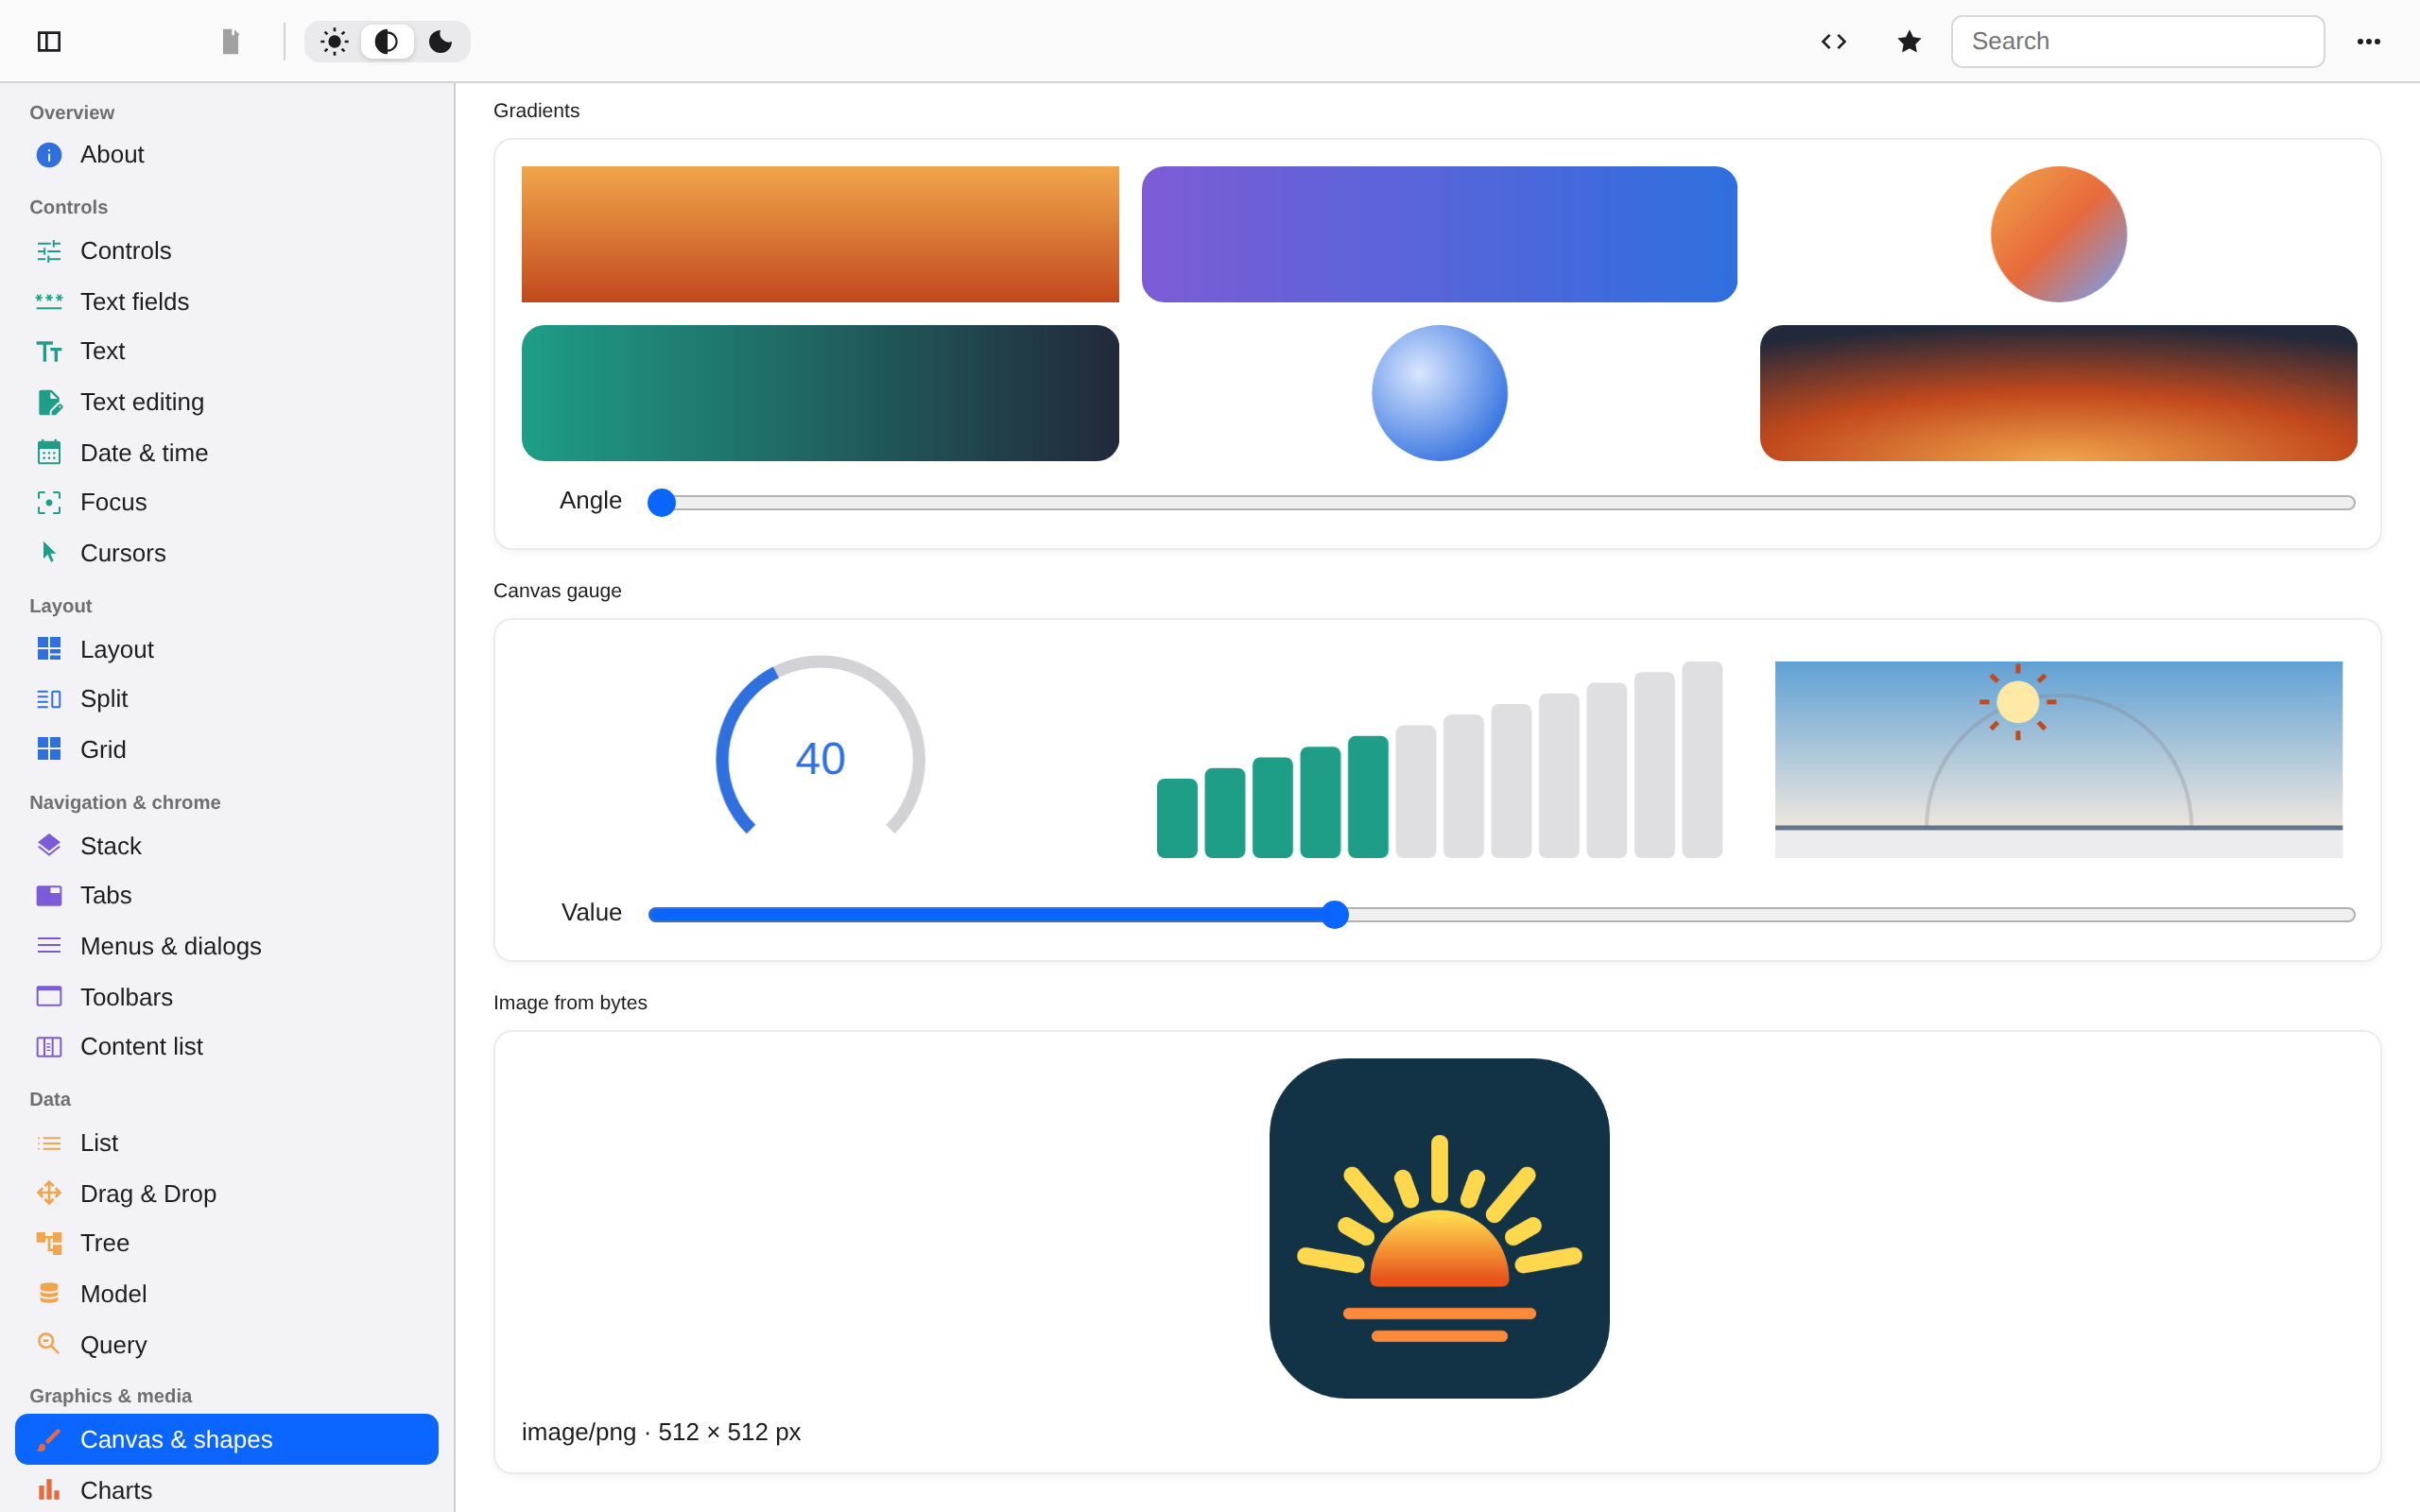Click the Split panel icon

(49, 699)
